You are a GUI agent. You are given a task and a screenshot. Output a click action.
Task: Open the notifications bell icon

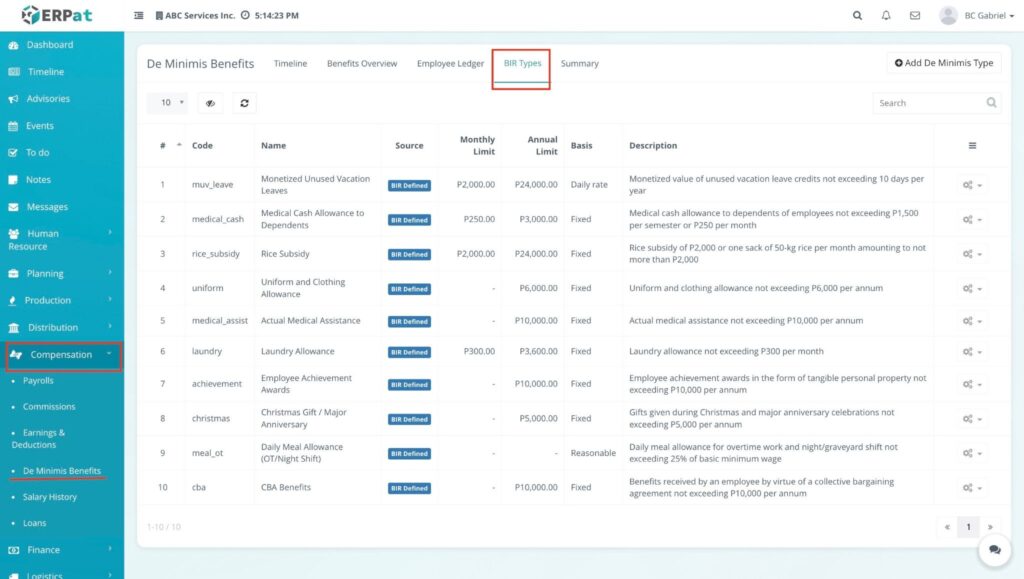(x=886, y=16)
